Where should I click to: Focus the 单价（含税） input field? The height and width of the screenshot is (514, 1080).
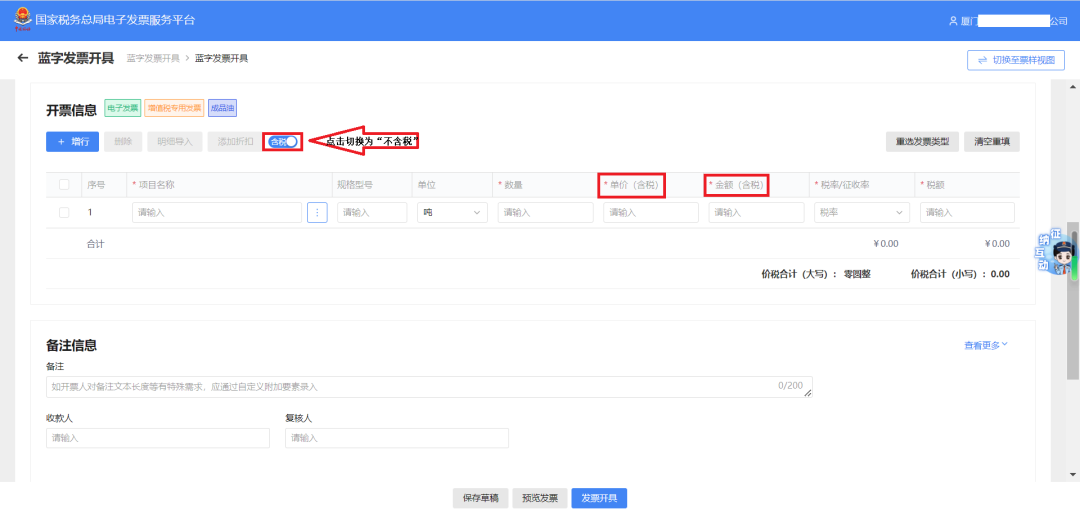pyautogui.click(x=651, y=213)
